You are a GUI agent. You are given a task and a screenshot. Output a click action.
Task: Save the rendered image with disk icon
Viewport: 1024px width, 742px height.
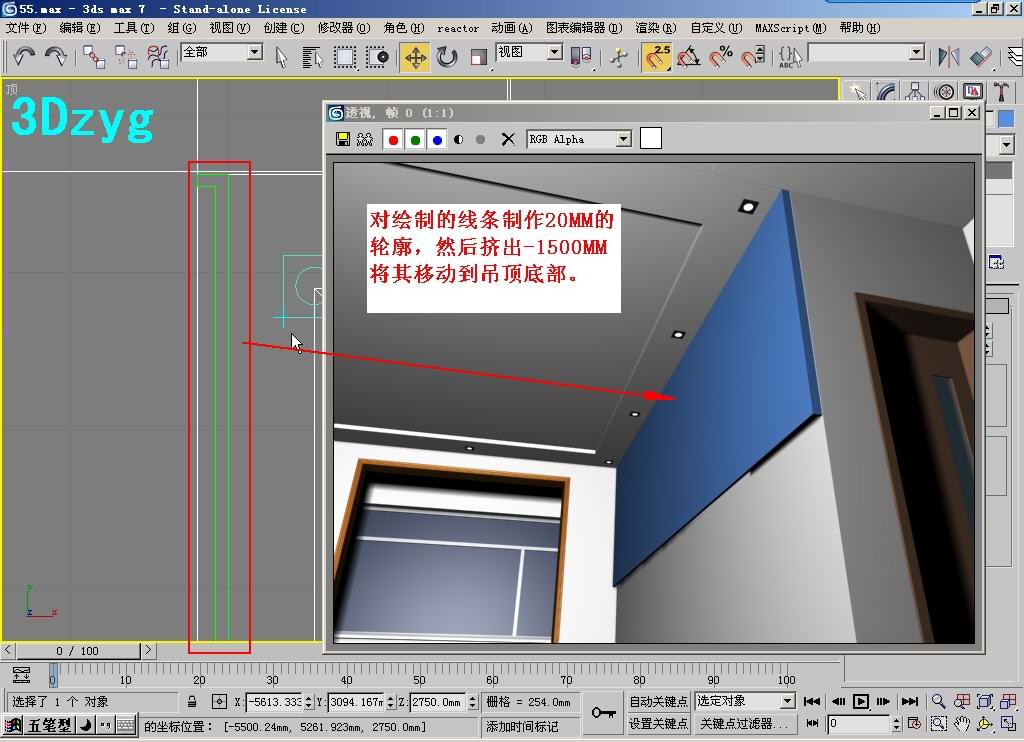pyautogui.click(x=343, y=140)
